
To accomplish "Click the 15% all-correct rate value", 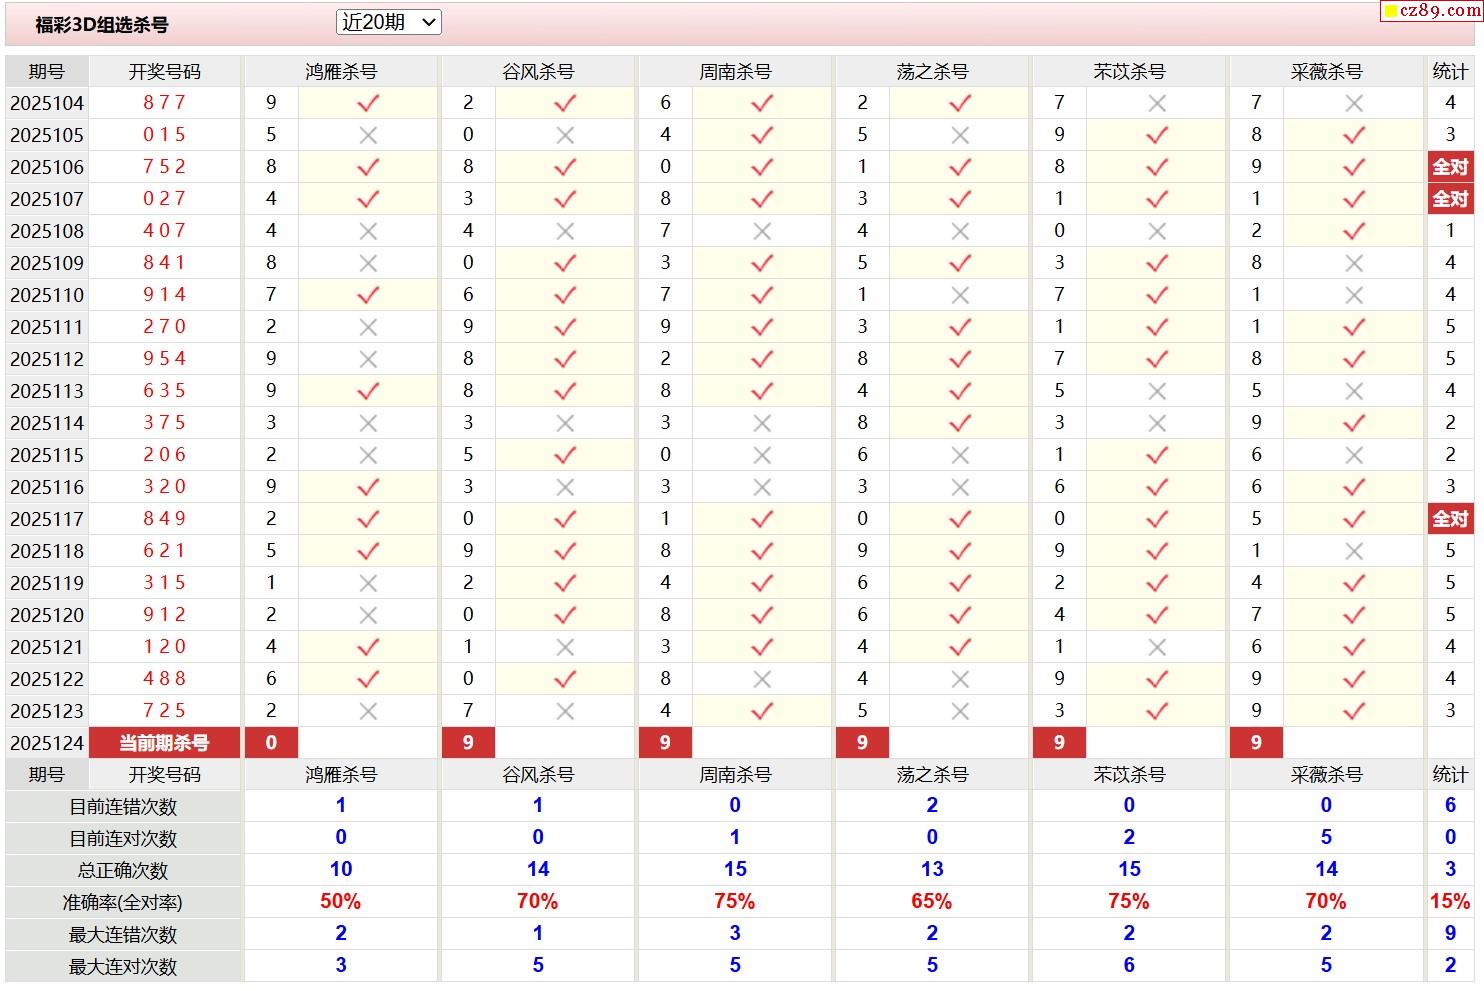I will coord(1450,901).
